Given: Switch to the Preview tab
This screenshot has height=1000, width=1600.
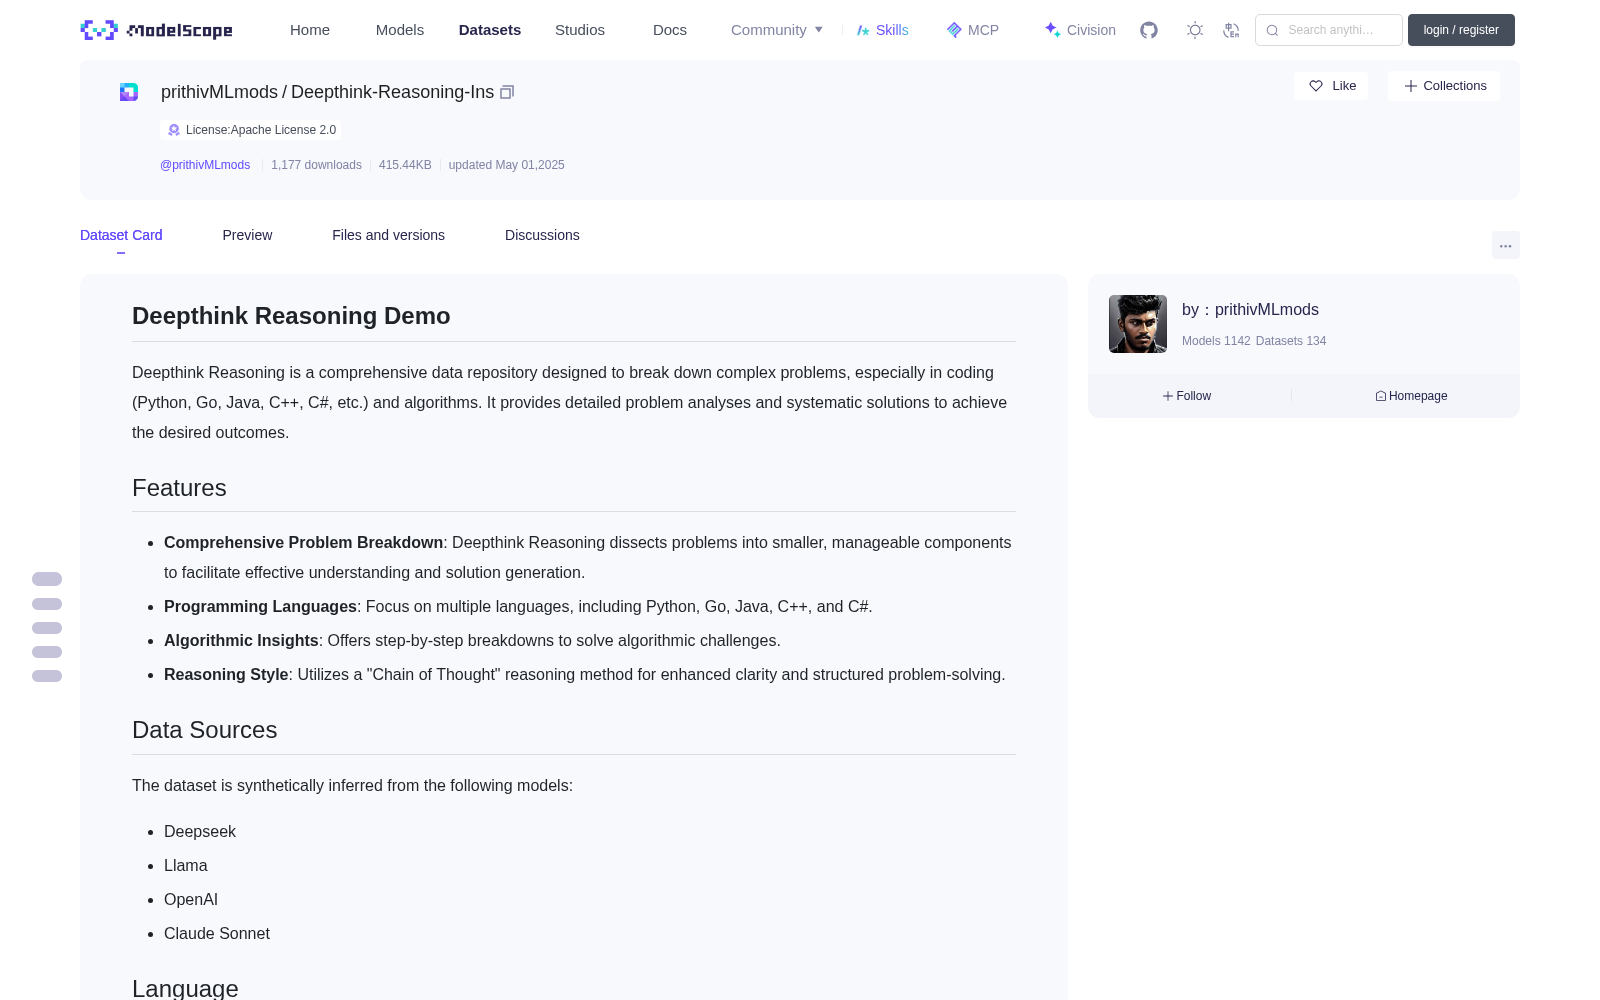Looking at the screenshot, I should pos(247,235).
